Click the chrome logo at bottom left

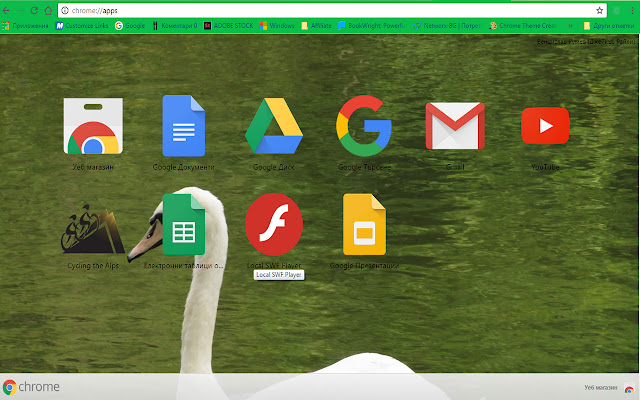(x=31, y=387)
